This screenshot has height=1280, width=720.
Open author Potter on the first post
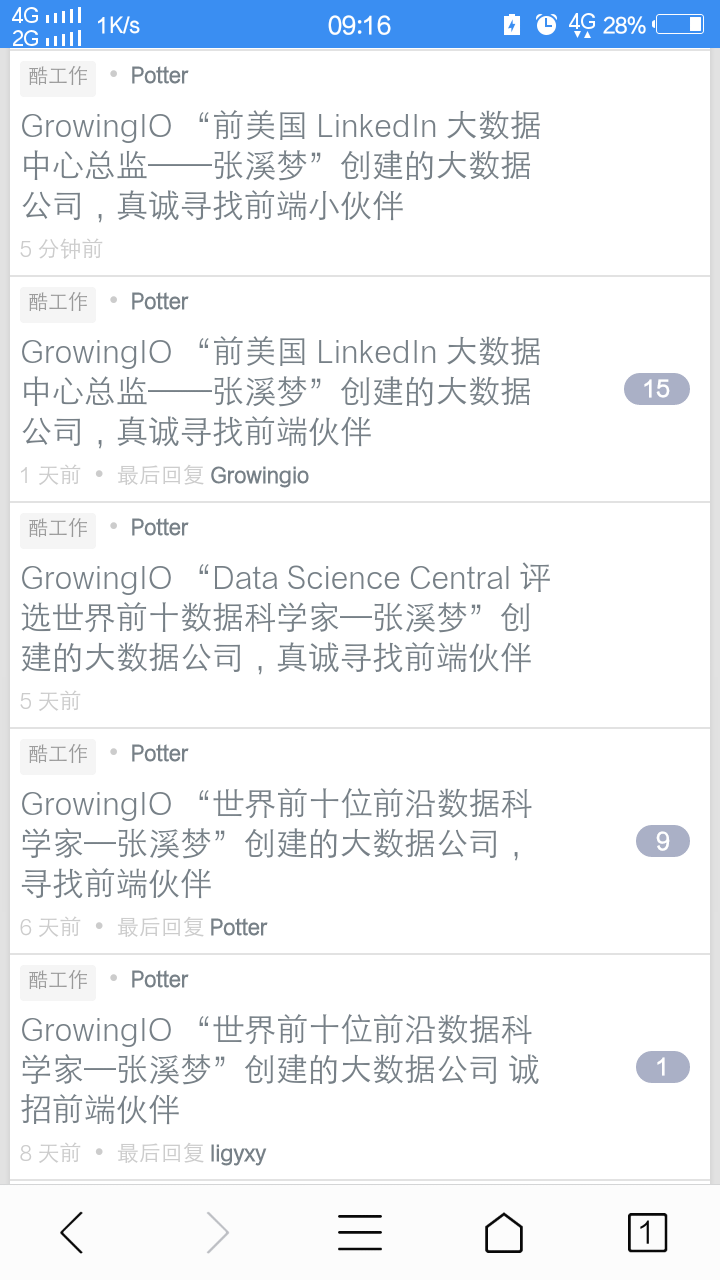[159, 76]
